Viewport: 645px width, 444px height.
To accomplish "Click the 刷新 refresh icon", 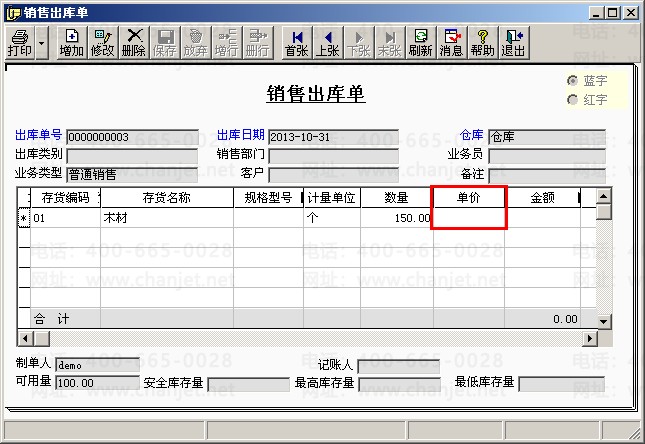I will click(420, 43).
